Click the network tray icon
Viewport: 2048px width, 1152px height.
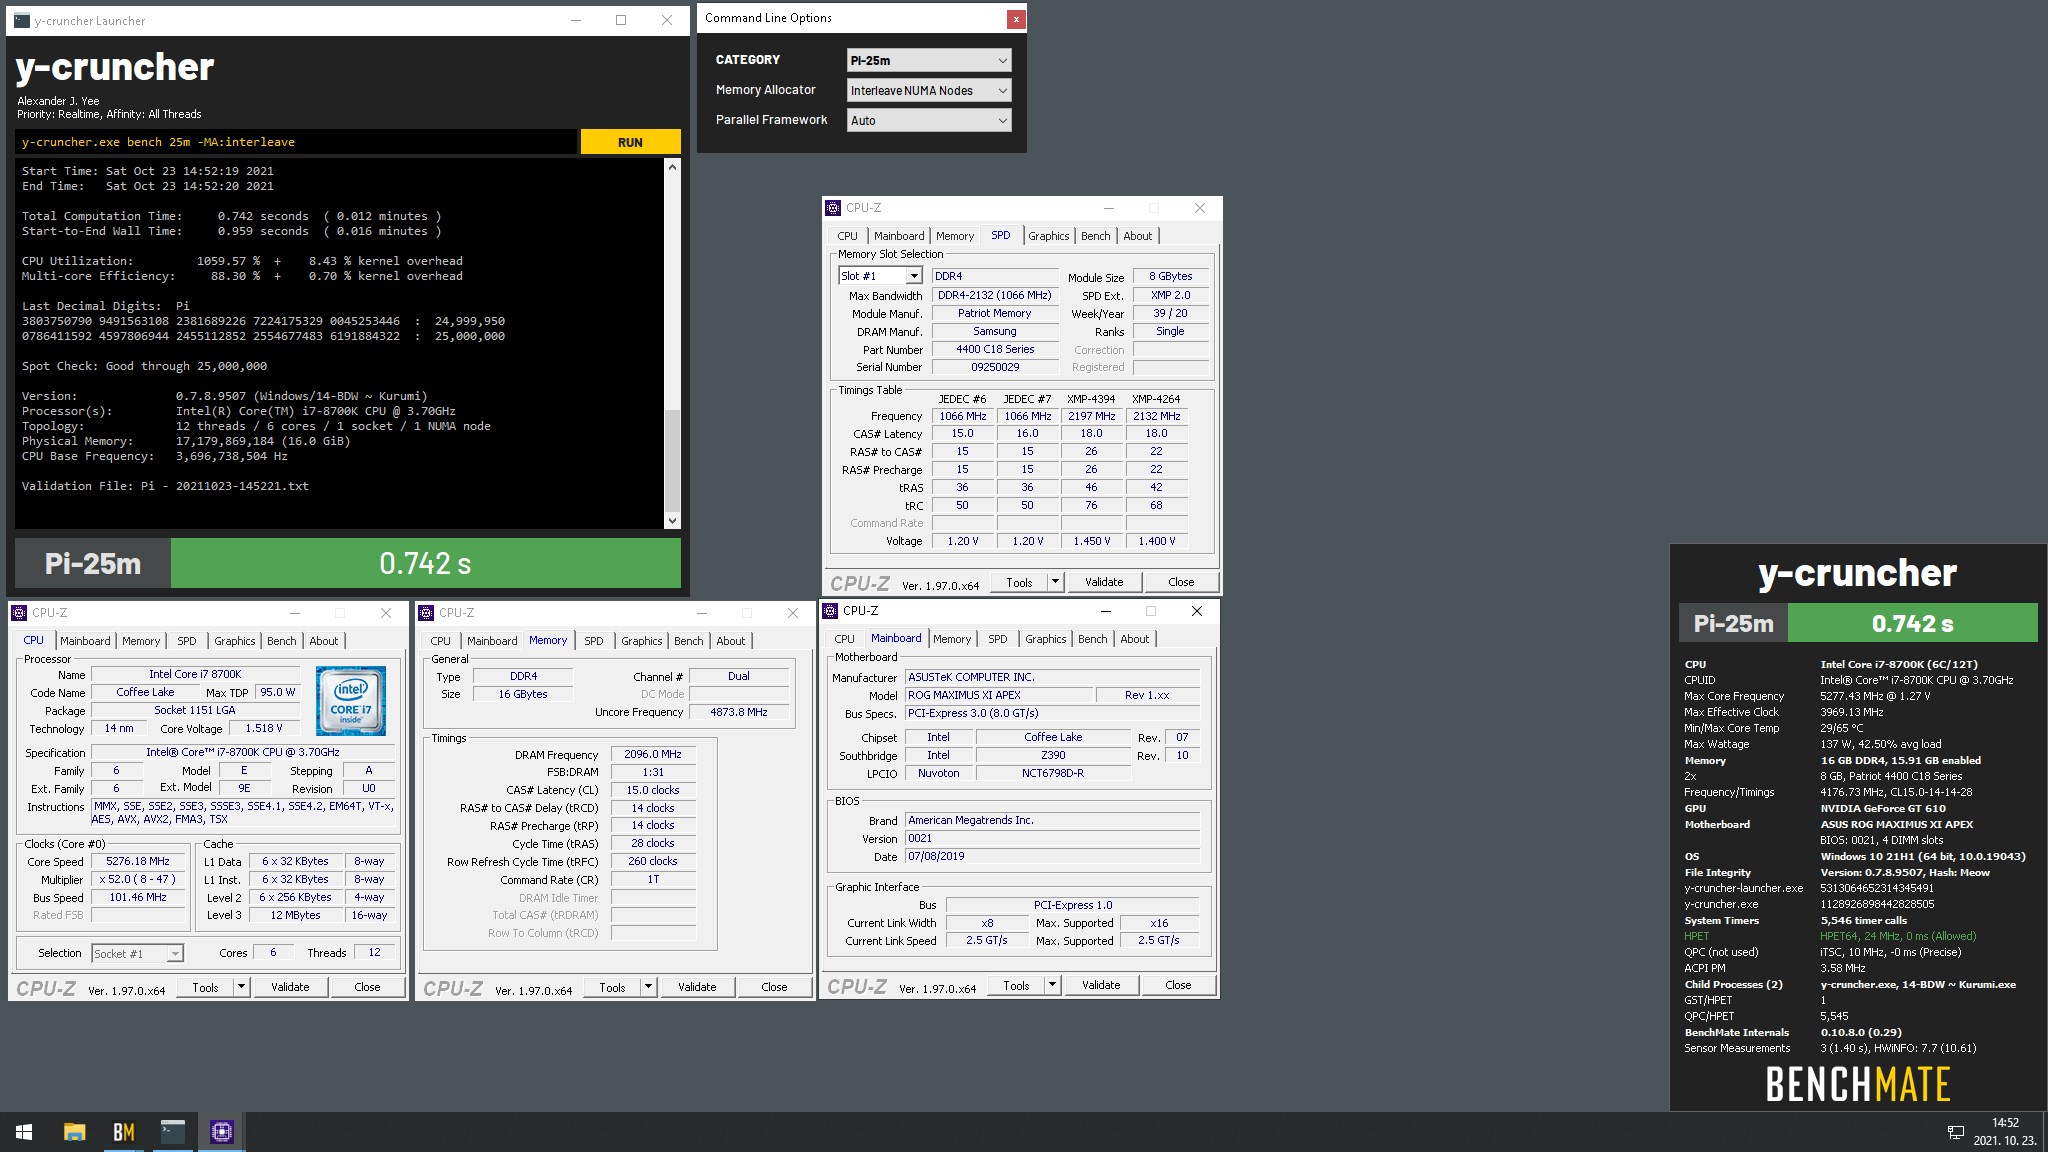[x=1955, y=1132]
